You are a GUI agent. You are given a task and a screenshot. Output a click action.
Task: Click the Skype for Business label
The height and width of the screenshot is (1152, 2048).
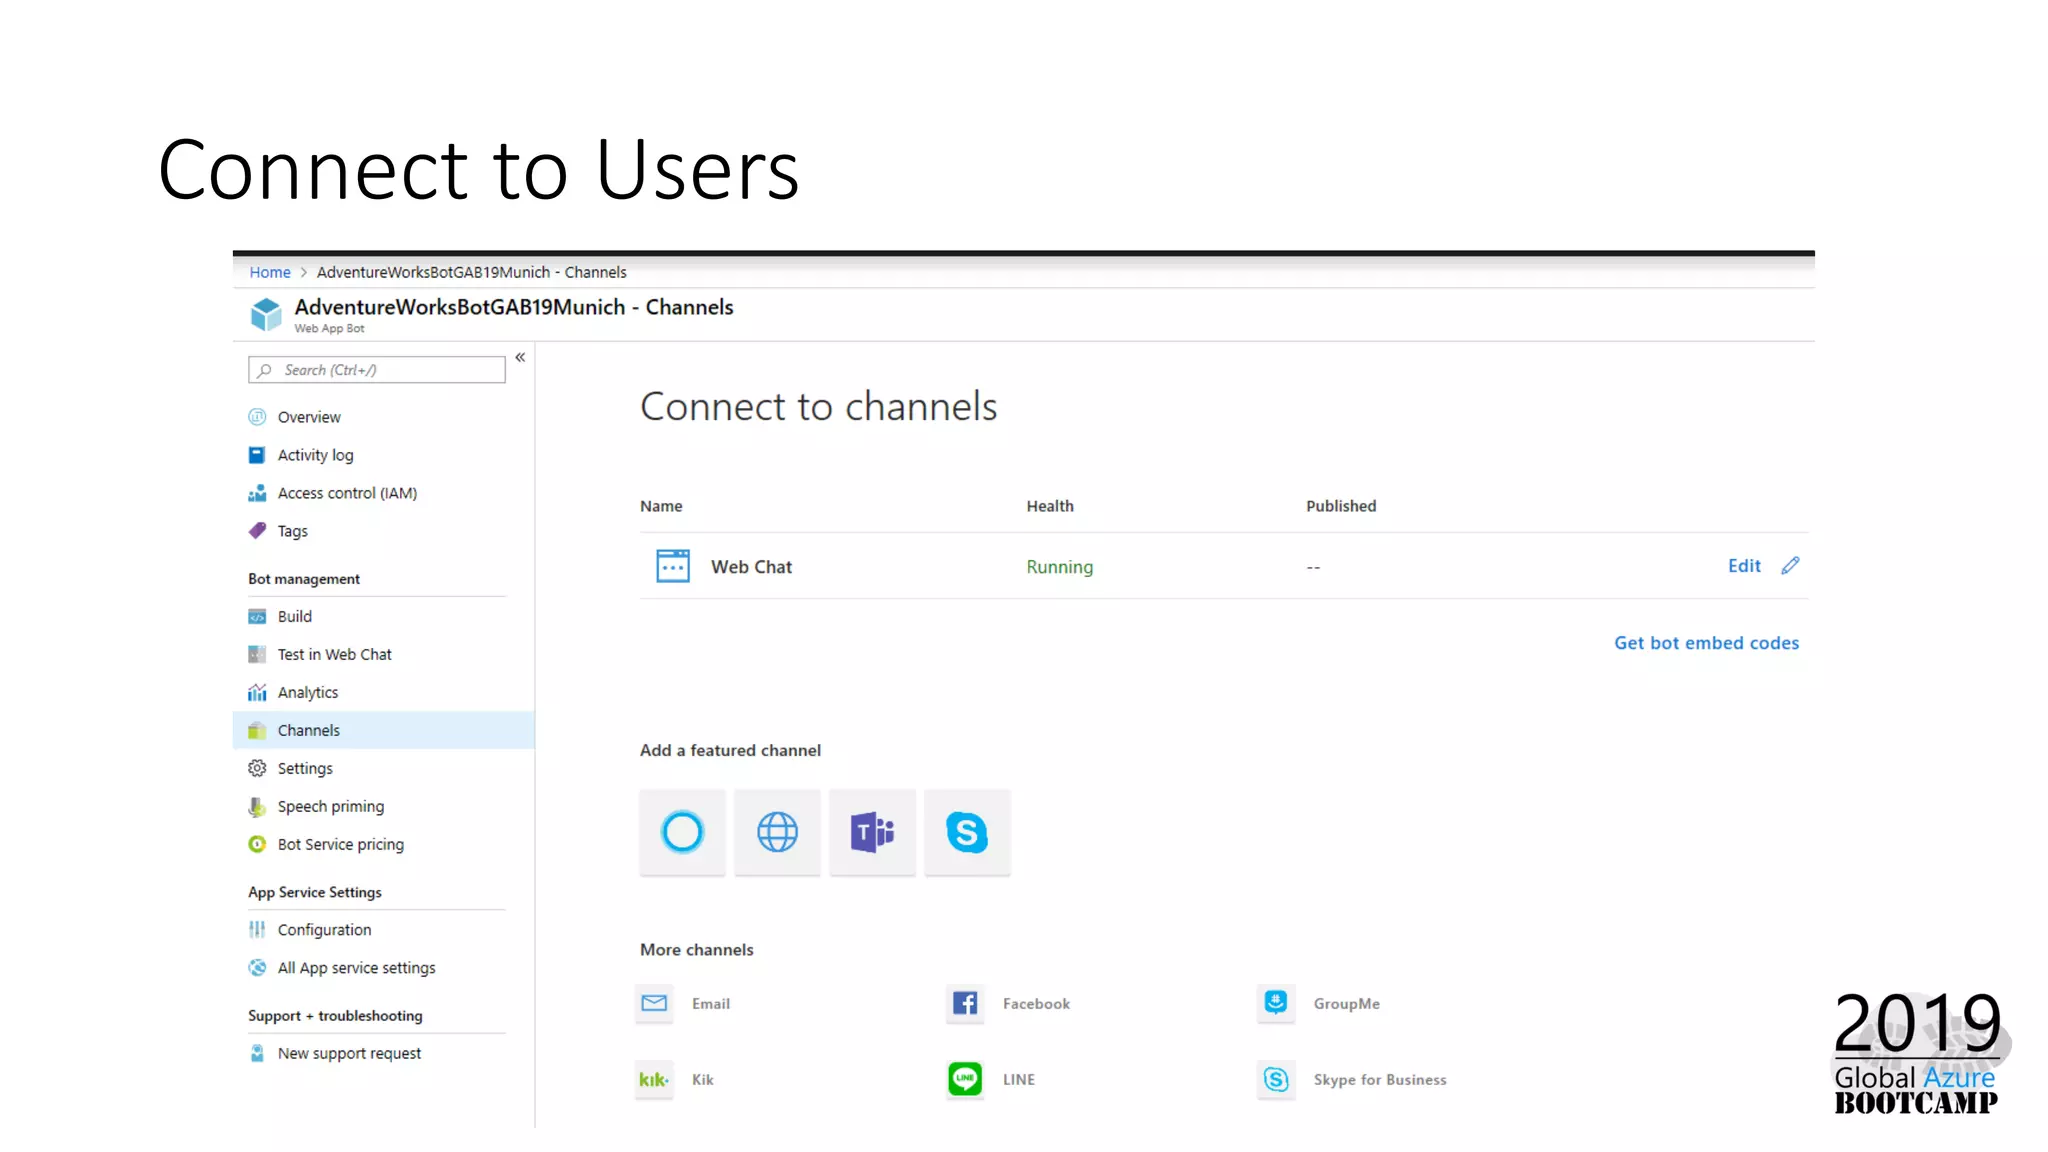coord(1380,1079)
